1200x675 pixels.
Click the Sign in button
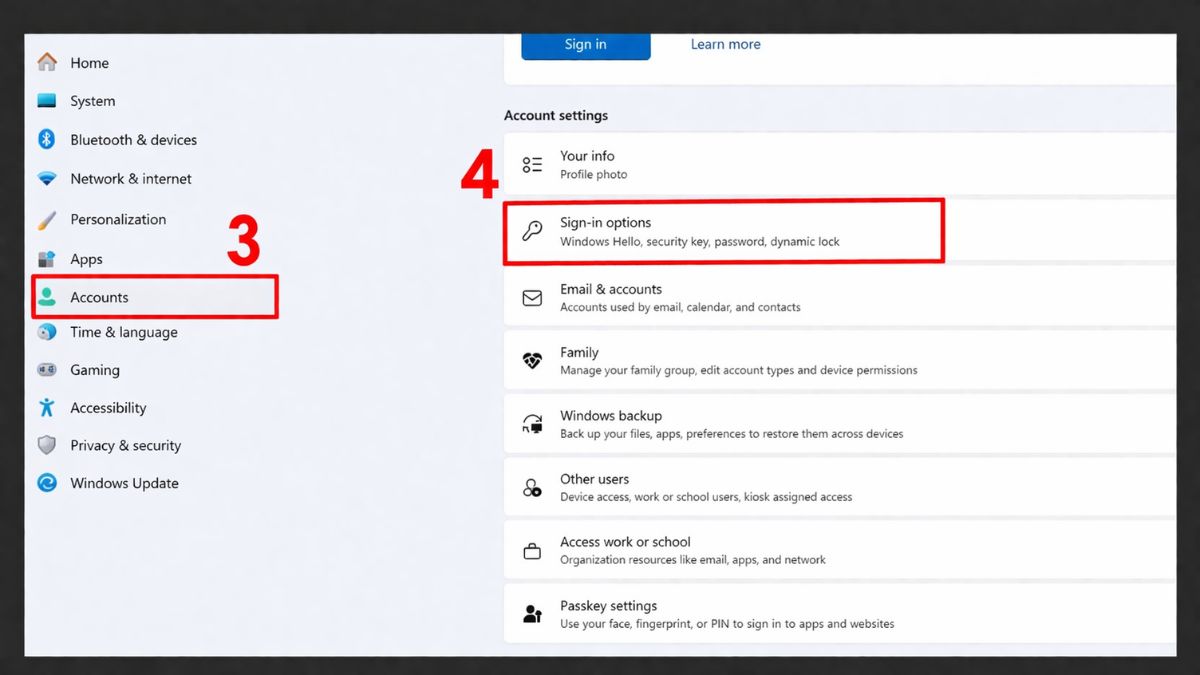point(585,44)
